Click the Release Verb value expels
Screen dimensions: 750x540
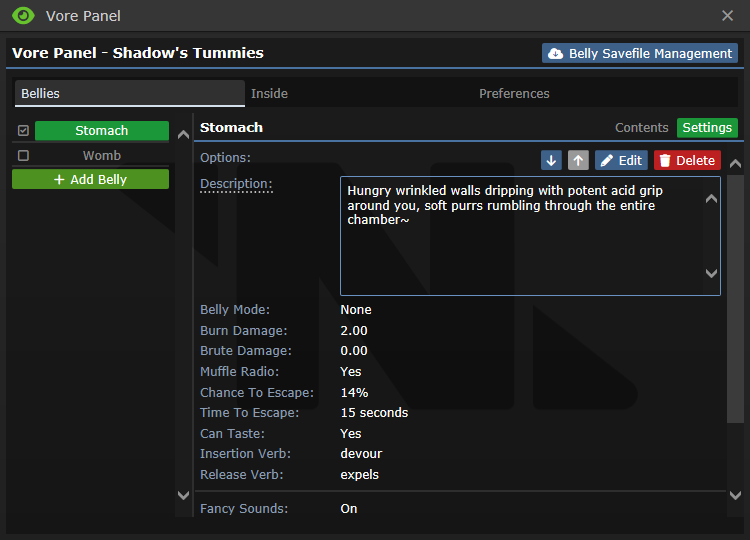tap(360, 475)
